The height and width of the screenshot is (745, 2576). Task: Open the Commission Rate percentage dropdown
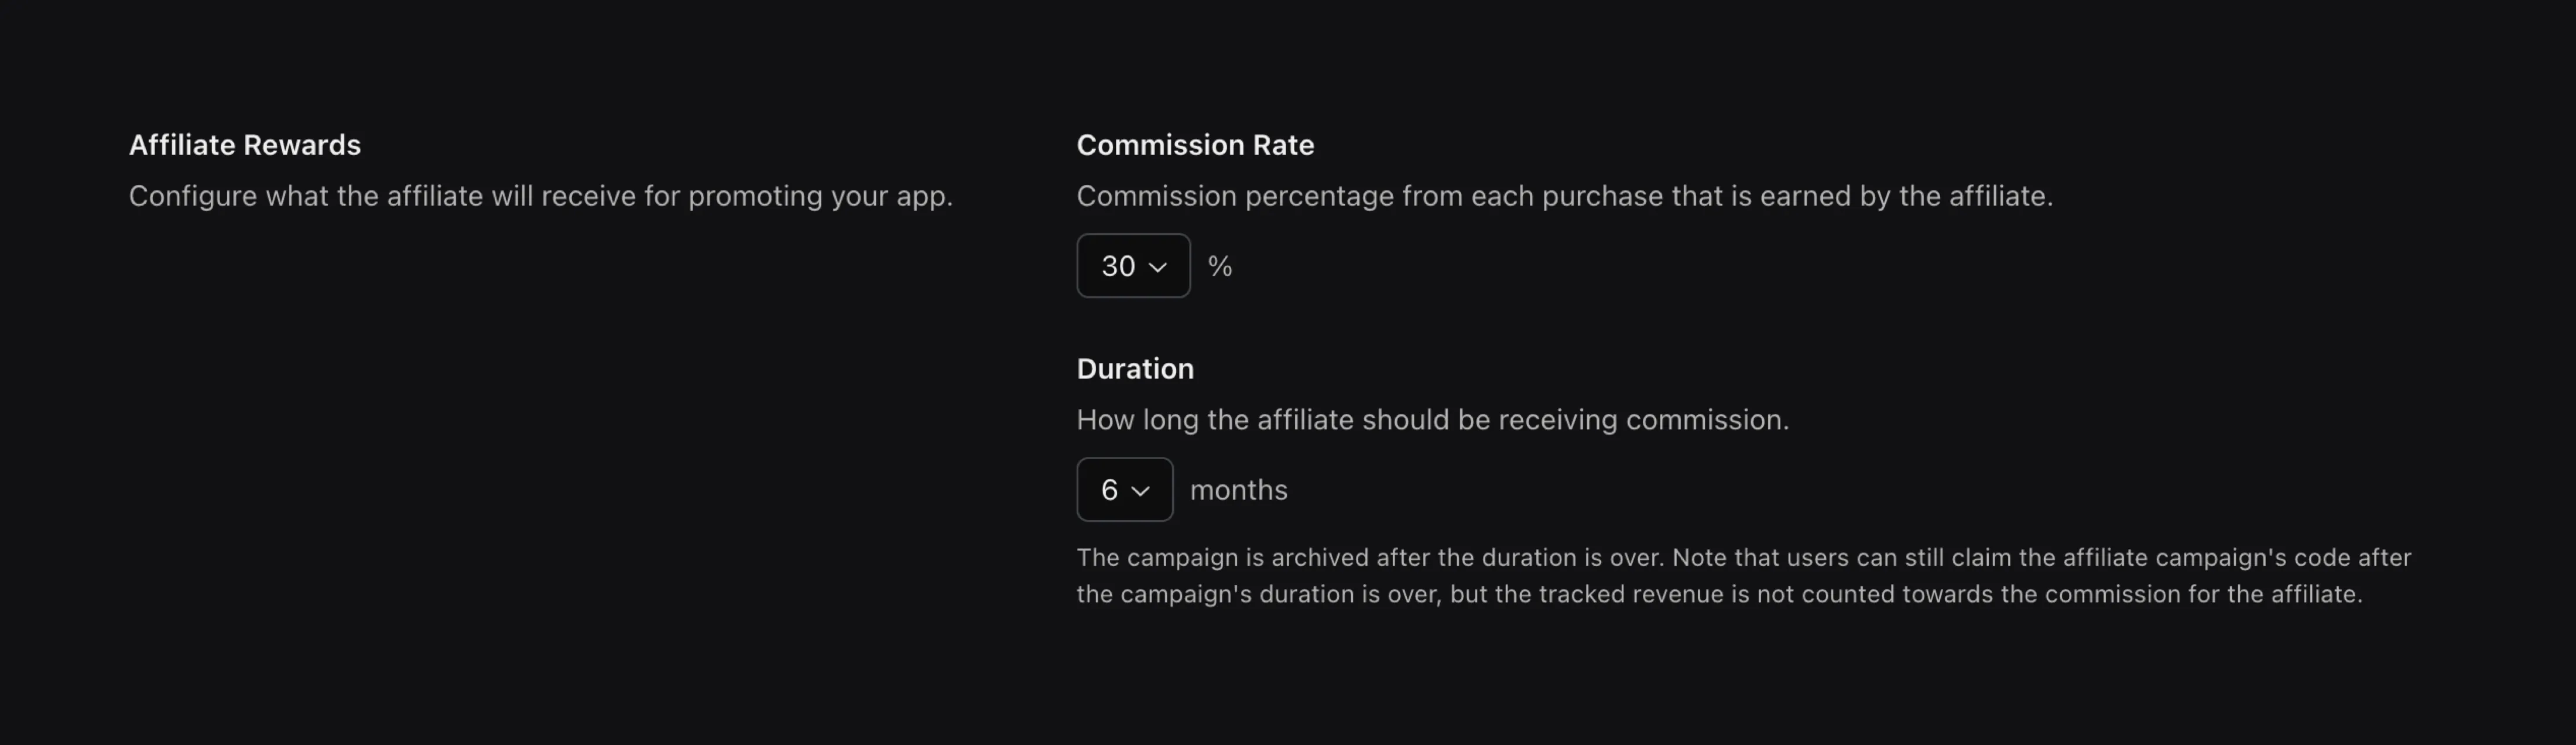pos(1132,266)
